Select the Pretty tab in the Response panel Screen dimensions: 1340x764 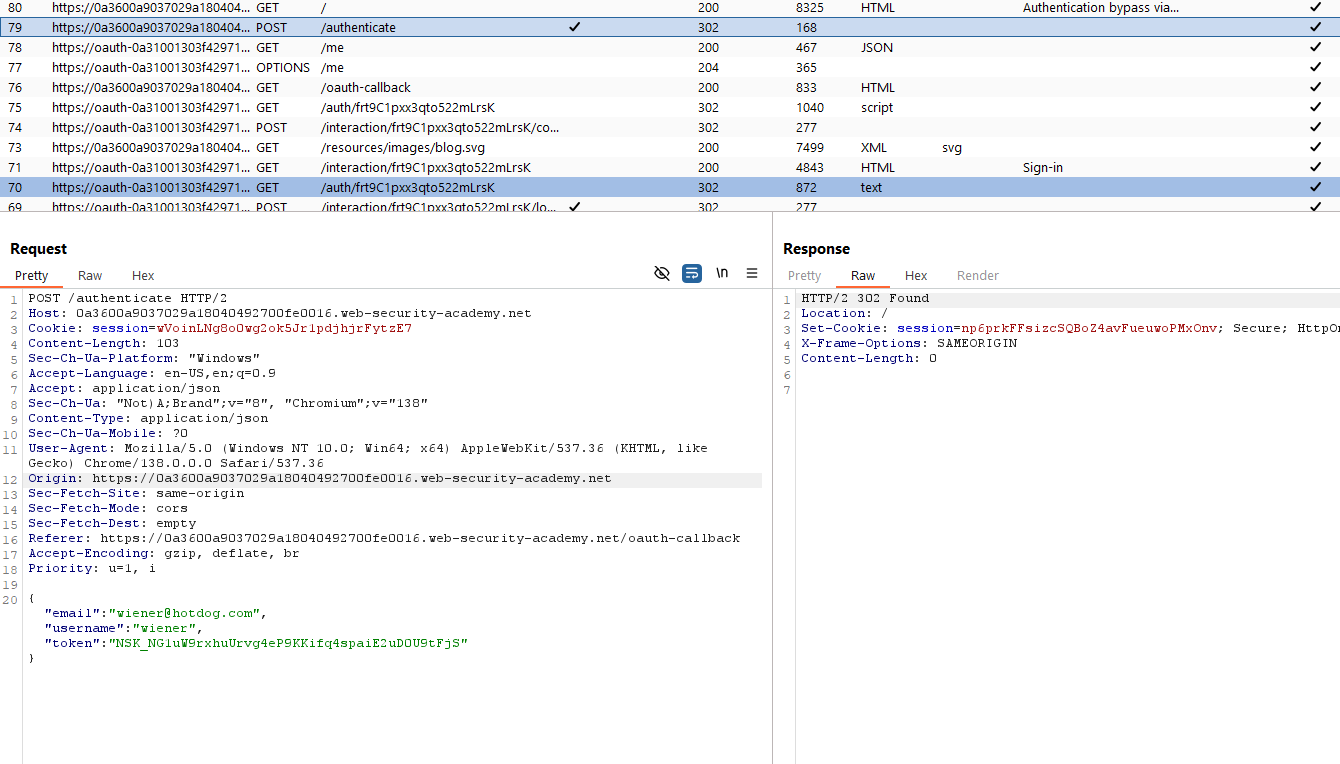[804, 275]
